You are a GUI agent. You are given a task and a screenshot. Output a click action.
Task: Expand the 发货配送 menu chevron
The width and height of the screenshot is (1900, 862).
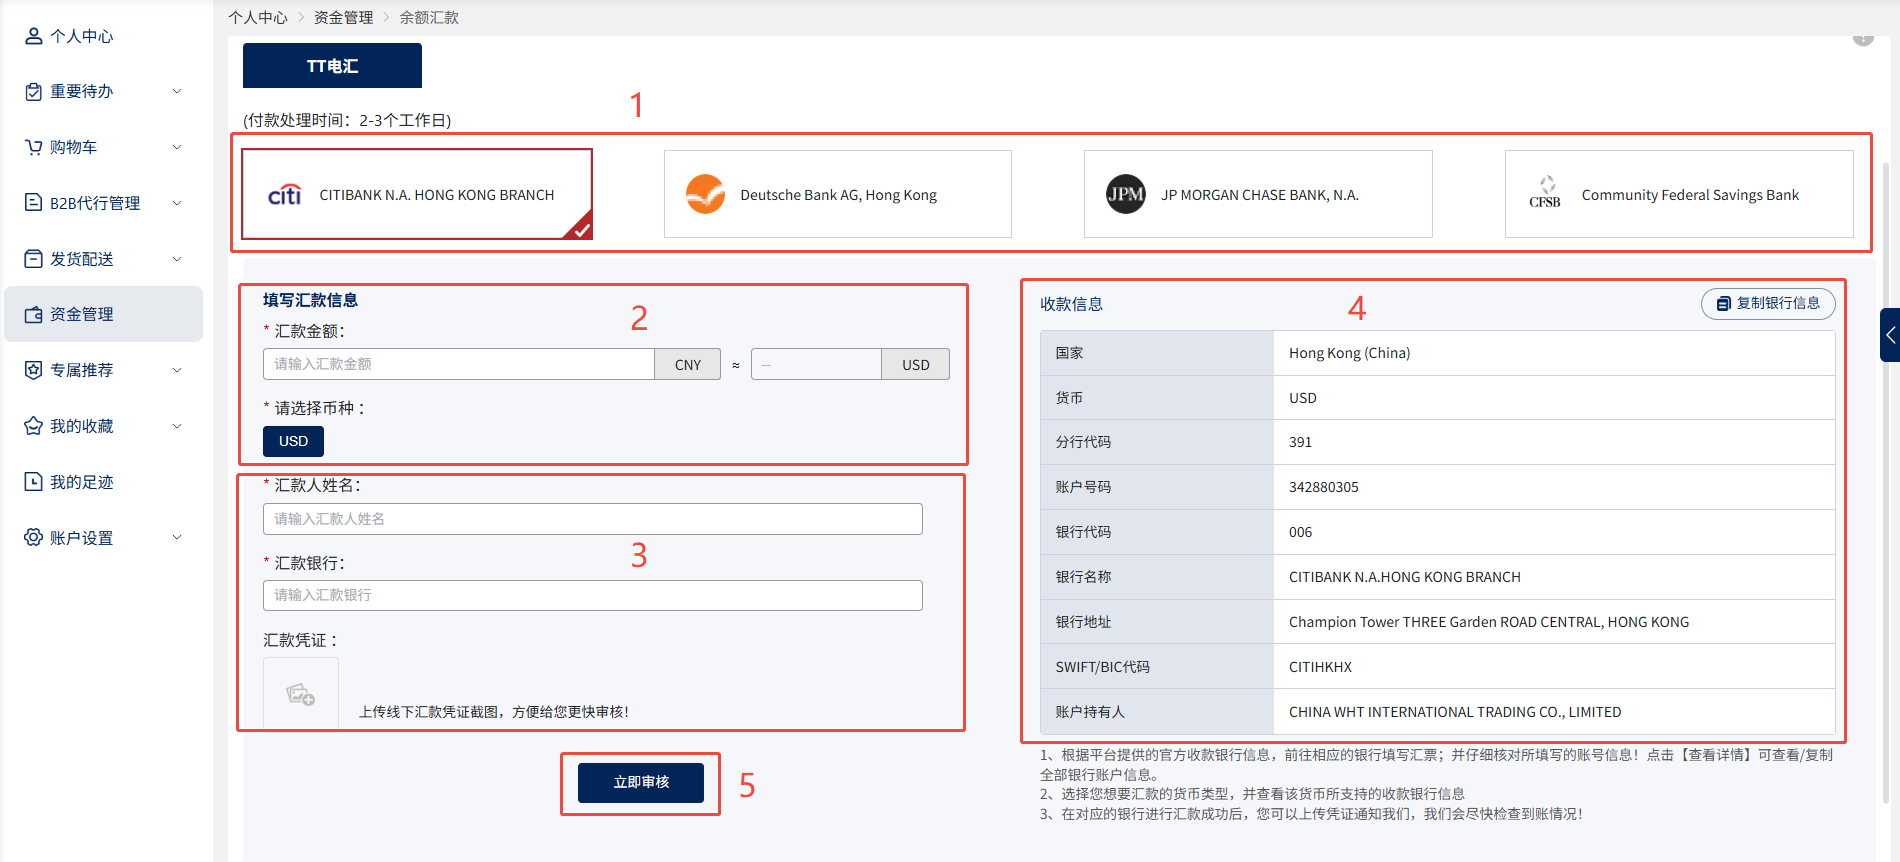[x=177, y=259]
